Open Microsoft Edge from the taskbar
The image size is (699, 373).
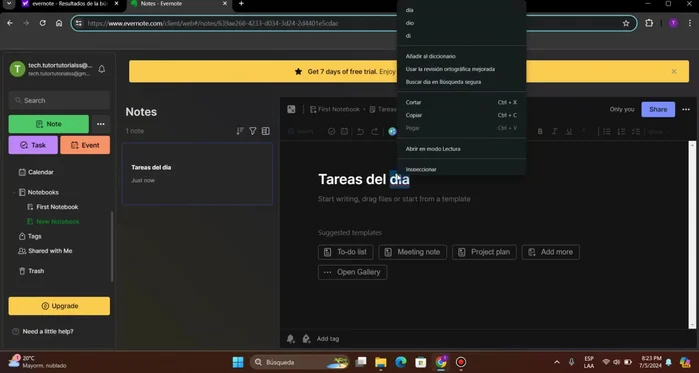401,362
